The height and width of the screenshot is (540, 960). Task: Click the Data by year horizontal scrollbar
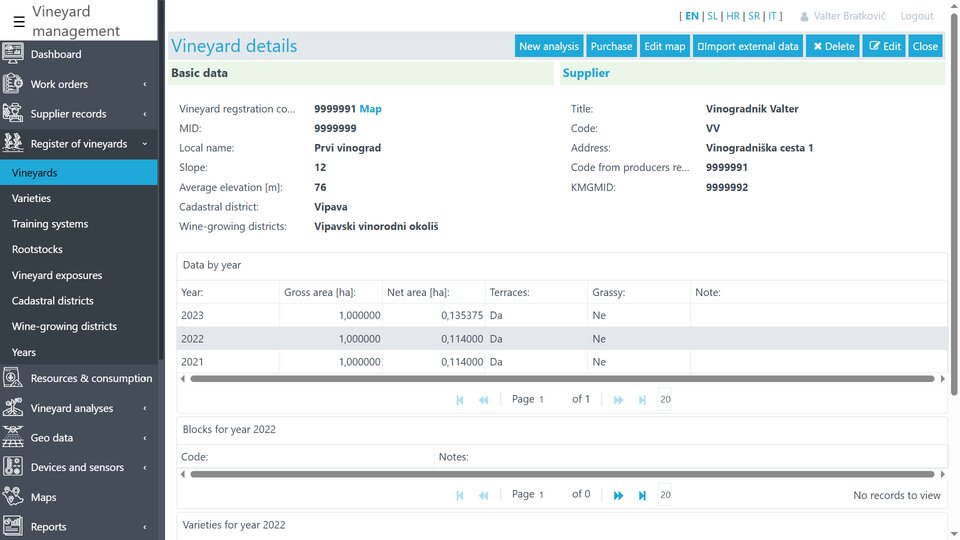(561, 379)
